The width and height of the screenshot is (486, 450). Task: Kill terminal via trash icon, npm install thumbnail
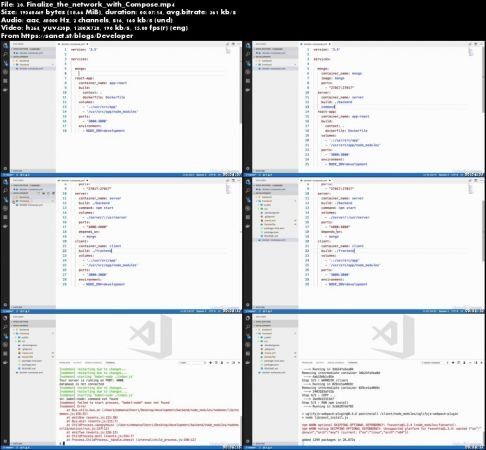click(x=464, y=362)
